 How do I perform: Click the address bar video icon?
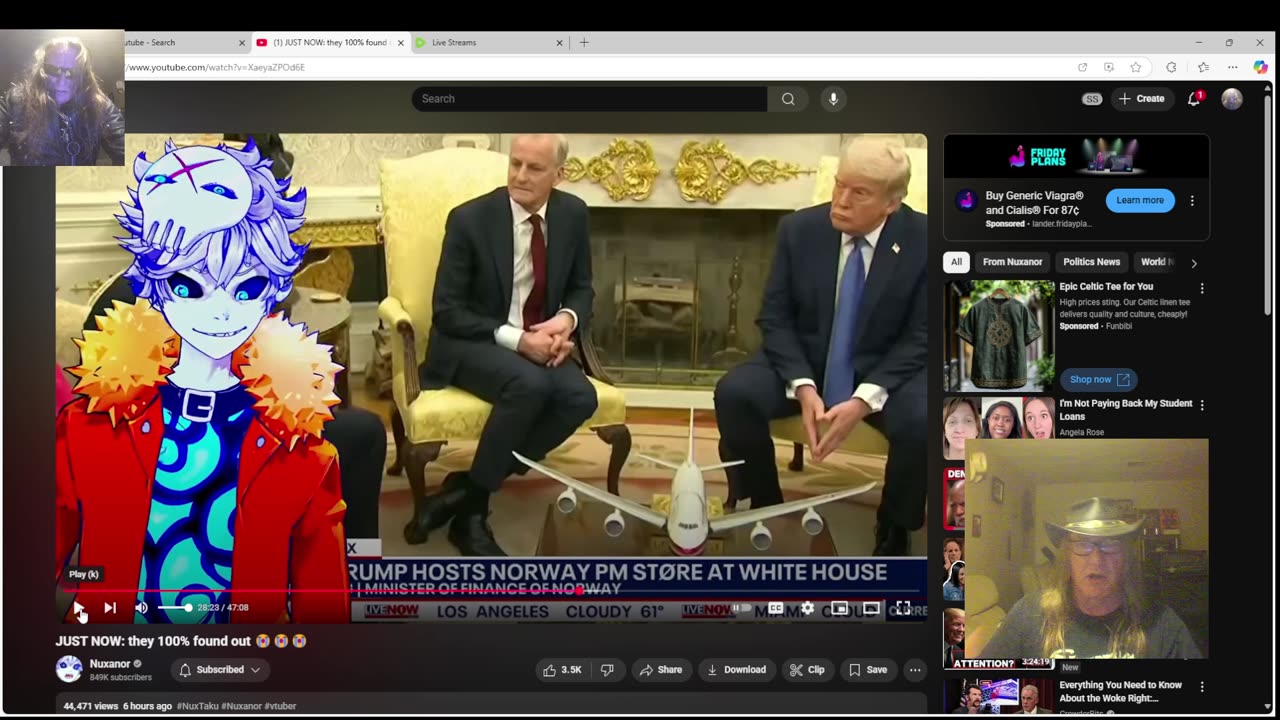tap(1109, 67)
